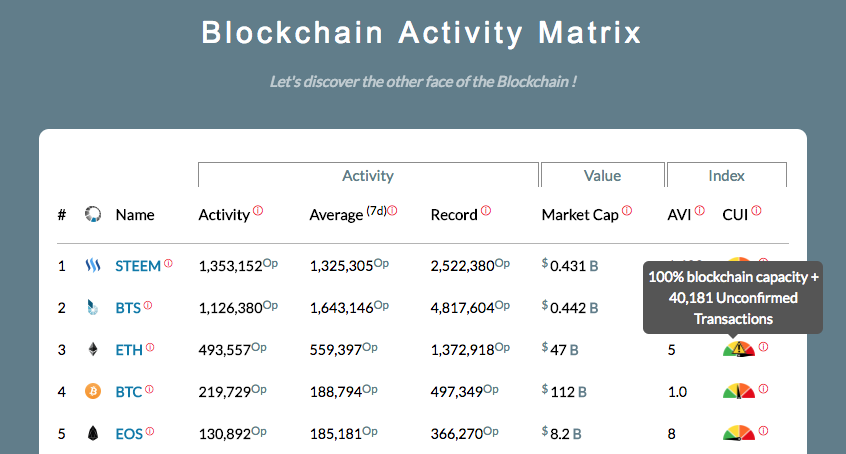Open the STEEM name link
The height and width of the screenshot is (454, 846).
point(138,266)
